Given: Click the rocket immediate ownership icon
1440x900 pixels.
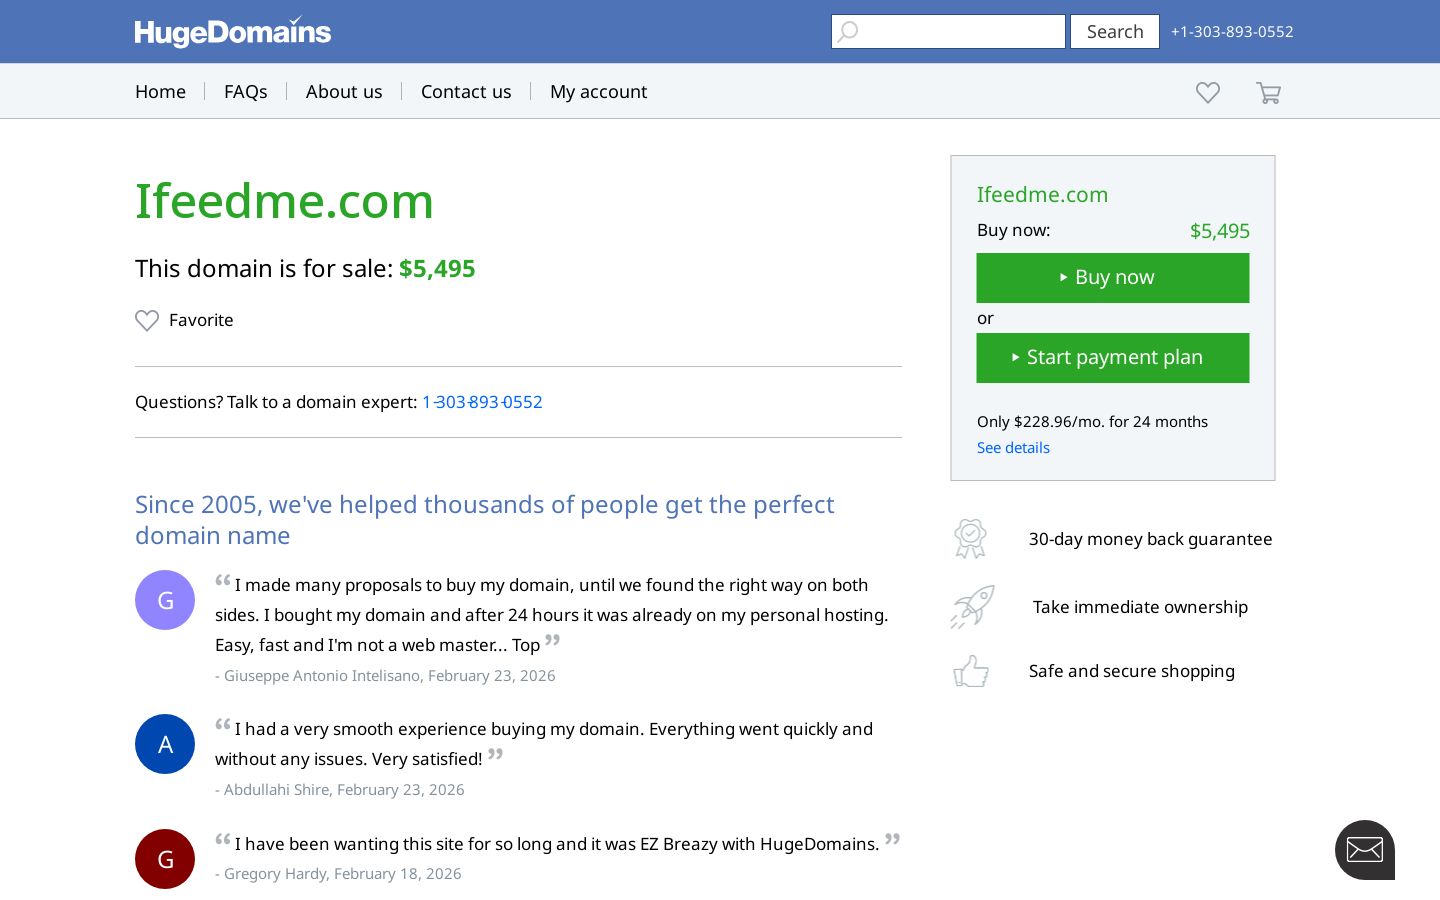Looking at the screenshot, I should (972, 607).
